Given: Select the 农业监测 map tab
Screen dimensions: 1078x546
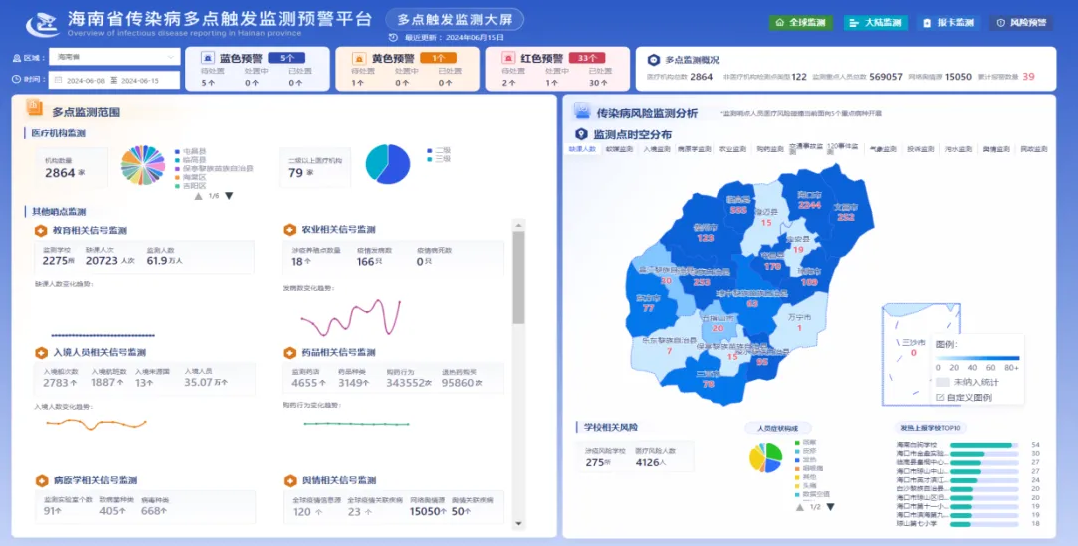Looking at the screenshot, I should coord(732,149).
